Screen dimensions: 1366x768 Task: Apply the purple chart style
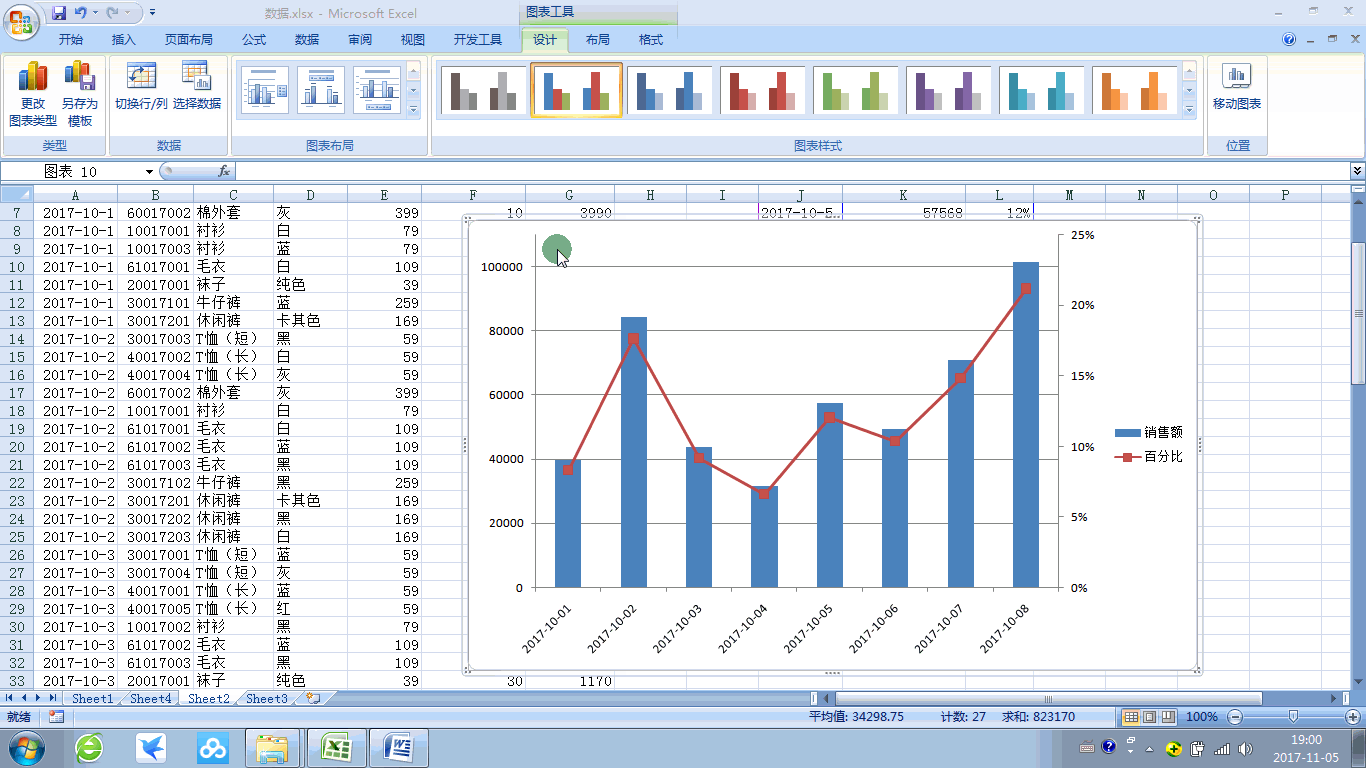coord(948,90)
